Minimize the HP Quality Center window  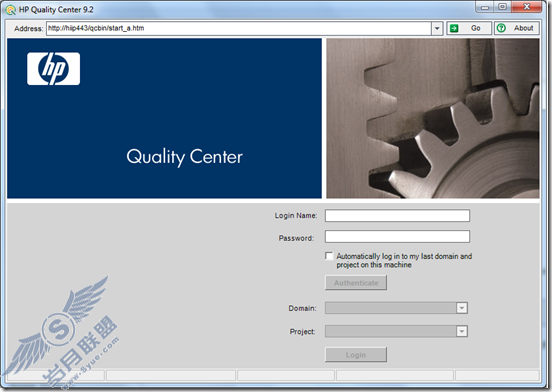point(485,7)
